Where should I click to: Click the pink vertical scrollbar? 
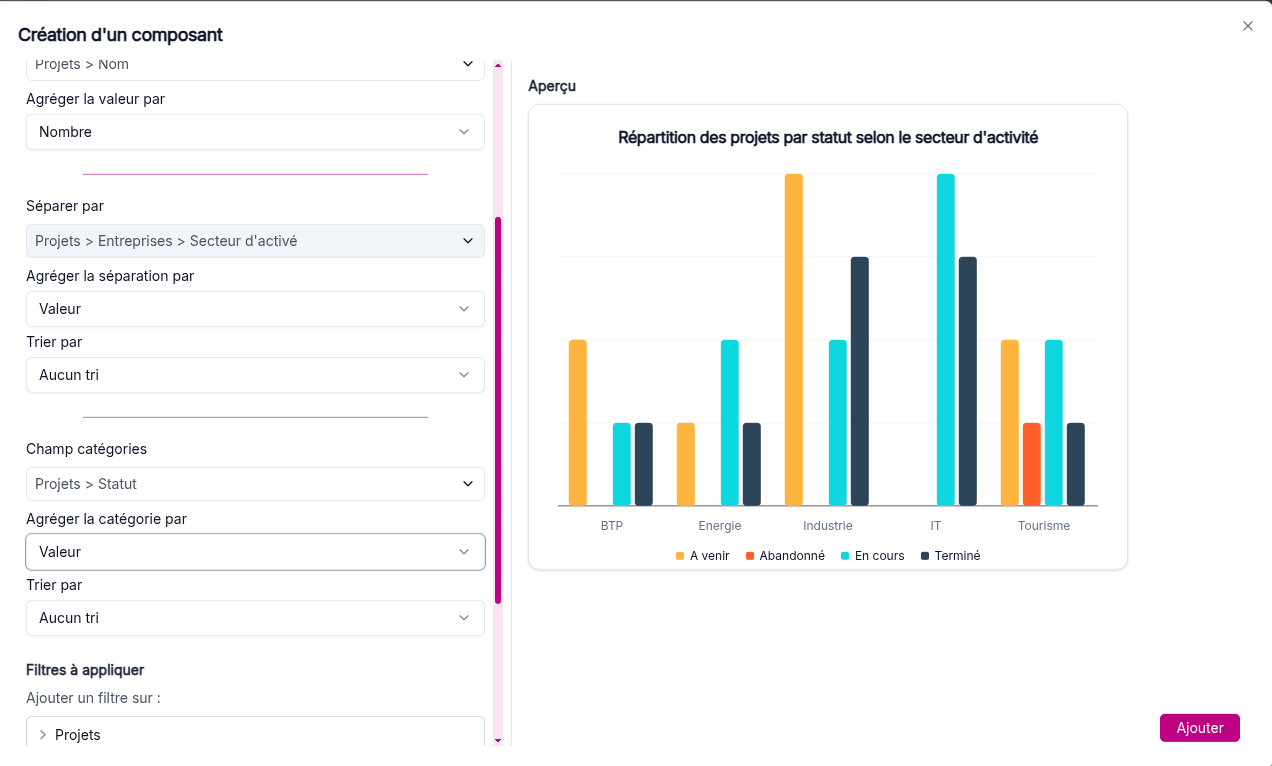497,400
